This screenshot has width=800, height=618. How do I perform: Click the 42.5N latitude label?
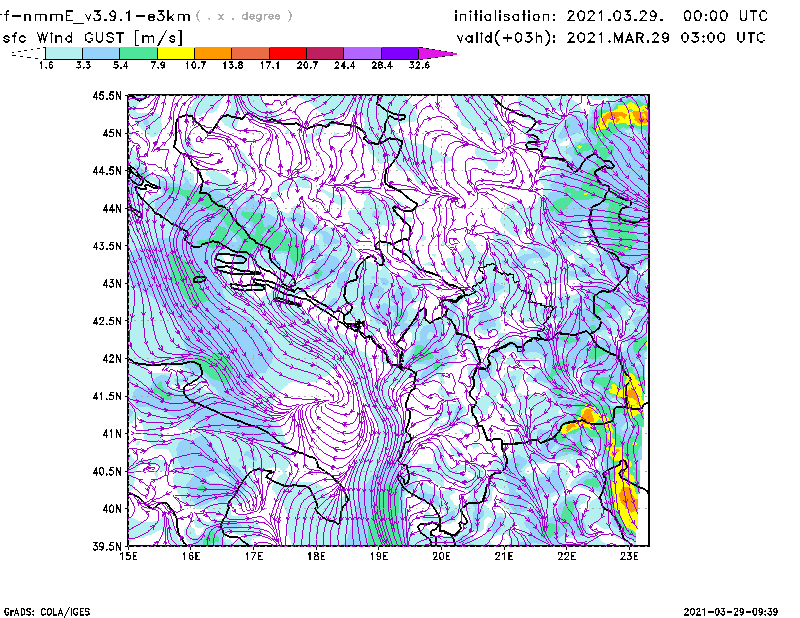107,321
